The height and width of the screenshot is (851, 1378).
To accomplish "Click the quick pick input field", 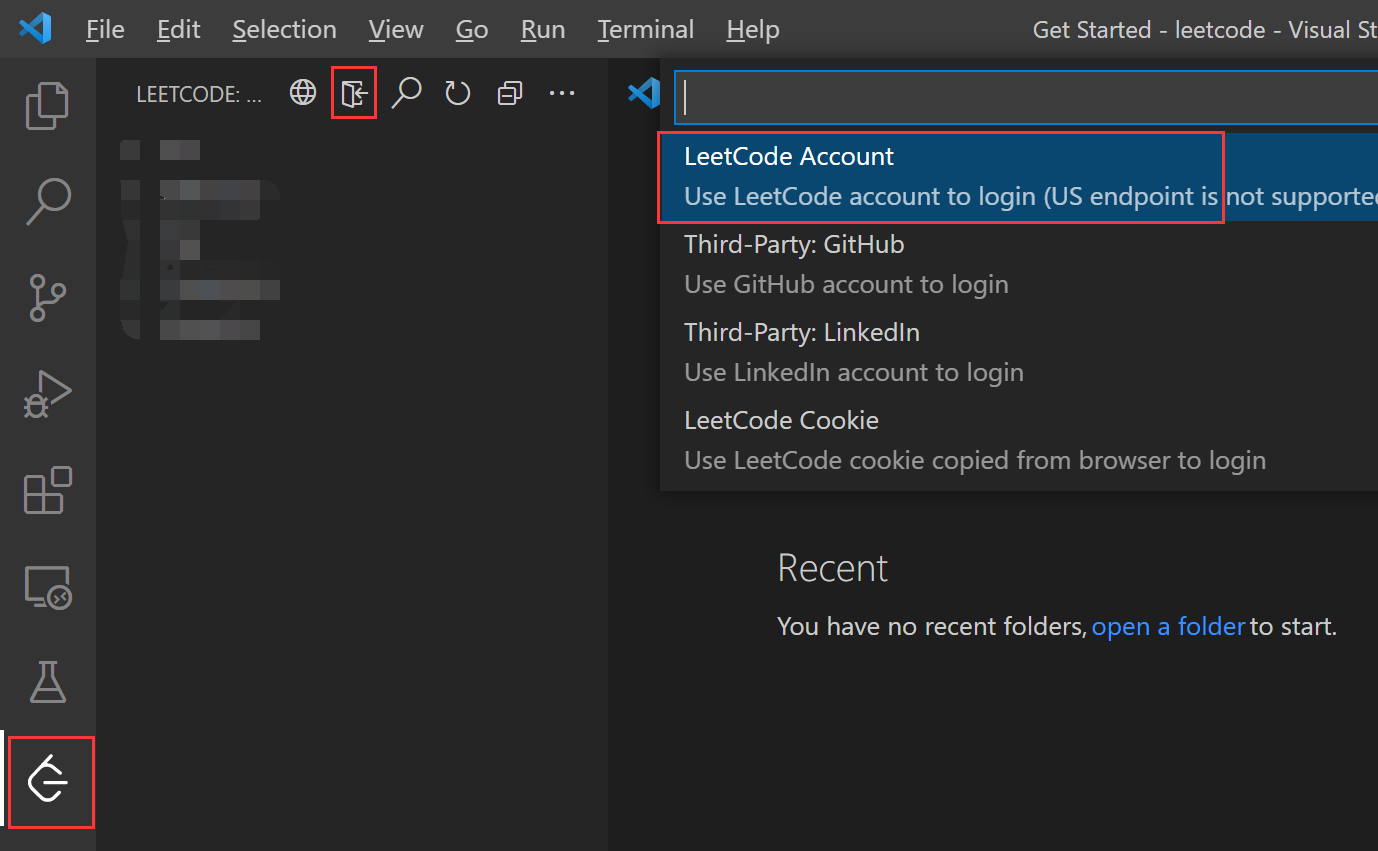I will coord(1026,97).
